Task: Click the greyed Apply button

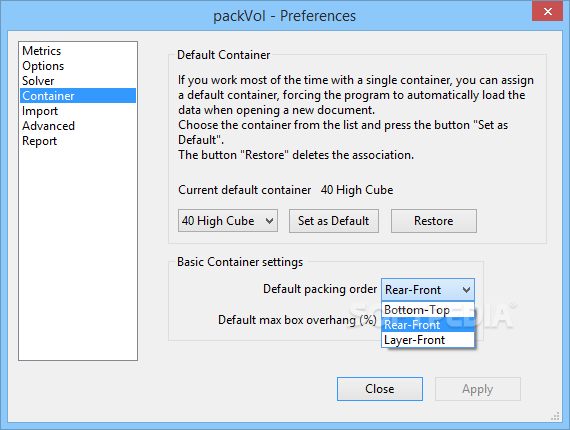Action: [478, 389]
